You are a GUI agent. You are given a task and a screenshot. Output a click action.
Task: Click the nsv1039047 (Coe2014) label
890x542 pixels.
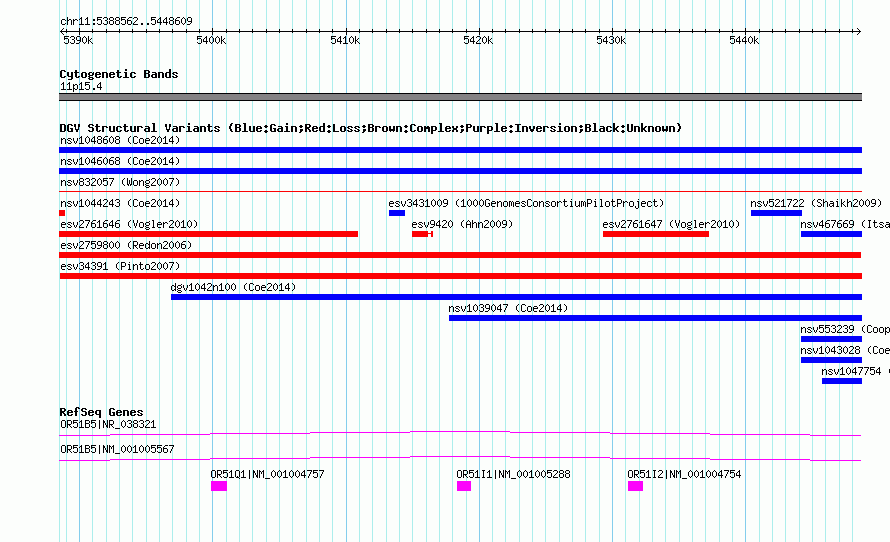508,308
